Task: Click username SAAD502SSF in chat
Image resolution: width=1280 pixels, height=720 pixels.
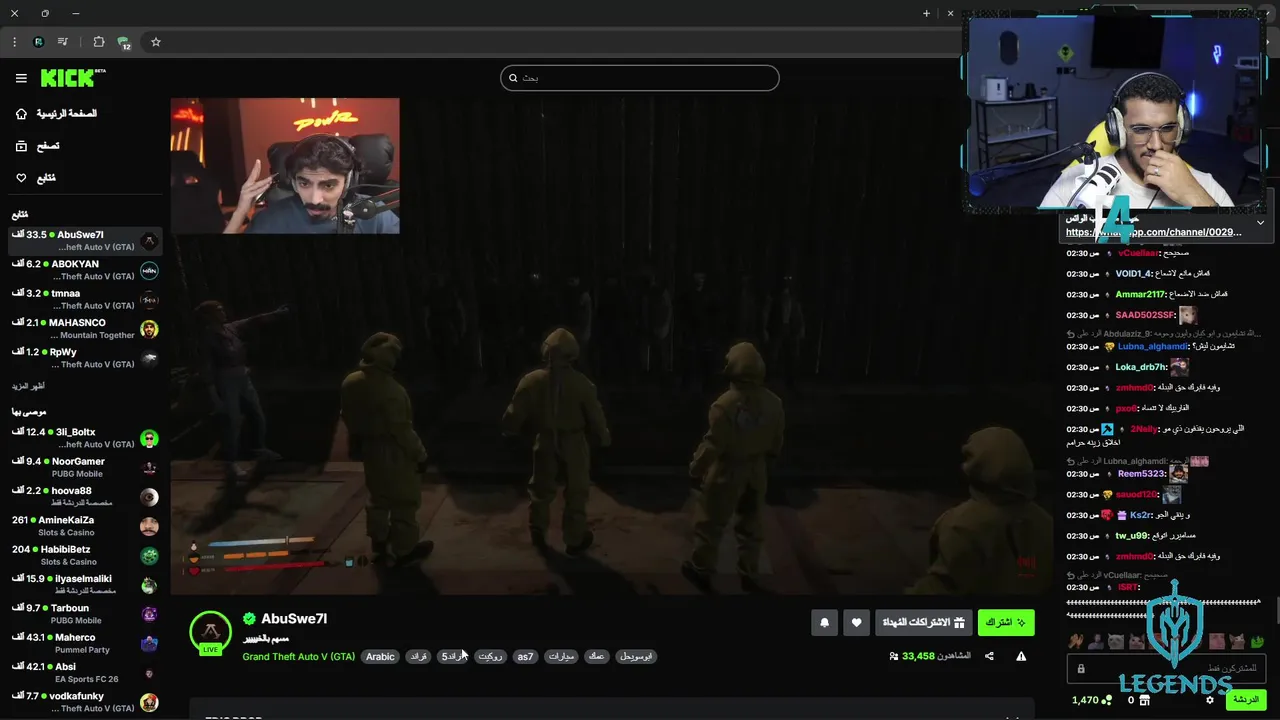Action: 1145,315
